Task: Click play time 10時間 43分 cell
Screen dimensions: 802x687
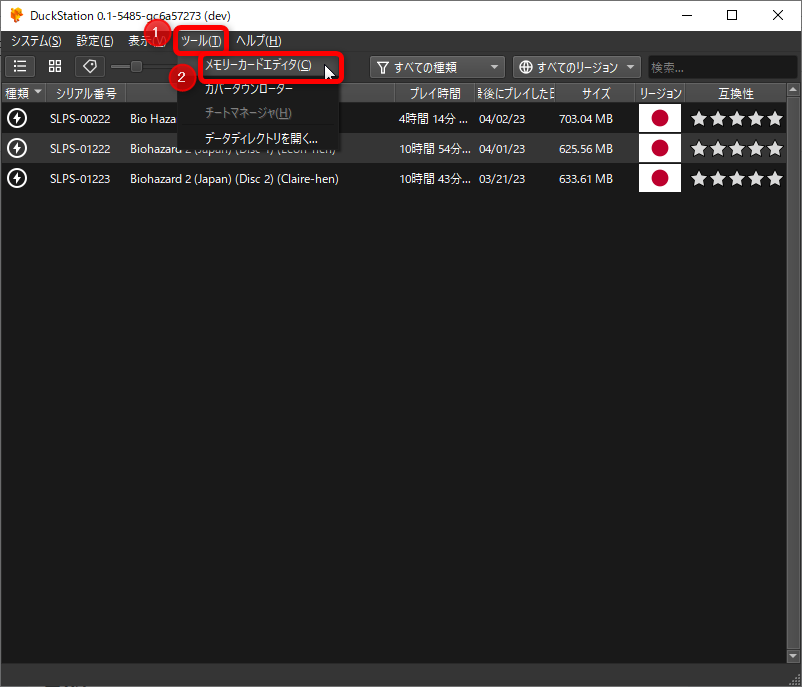Action: pyautogui.click(x=435, y=179)
